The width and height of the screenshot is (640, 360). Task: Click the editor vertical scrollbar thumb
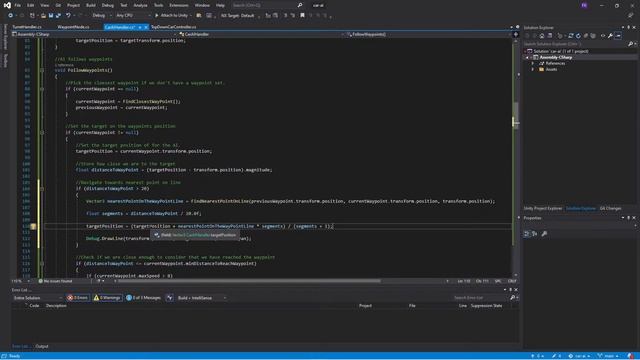click(x=516, y=115)
